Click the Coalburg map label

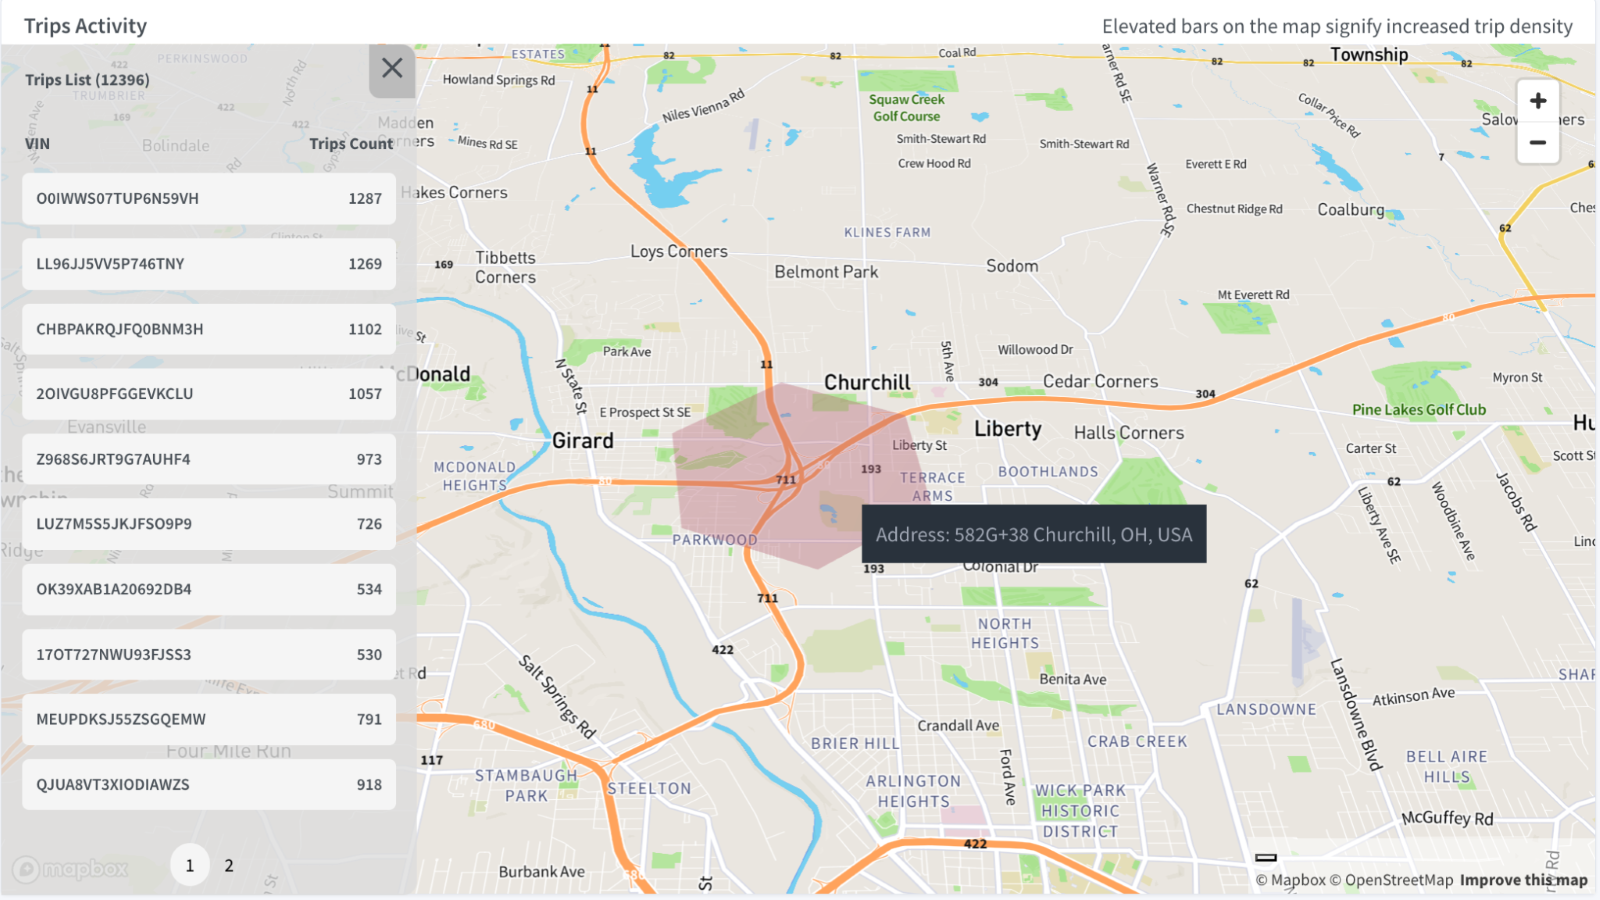click(x=1351, y=210)
